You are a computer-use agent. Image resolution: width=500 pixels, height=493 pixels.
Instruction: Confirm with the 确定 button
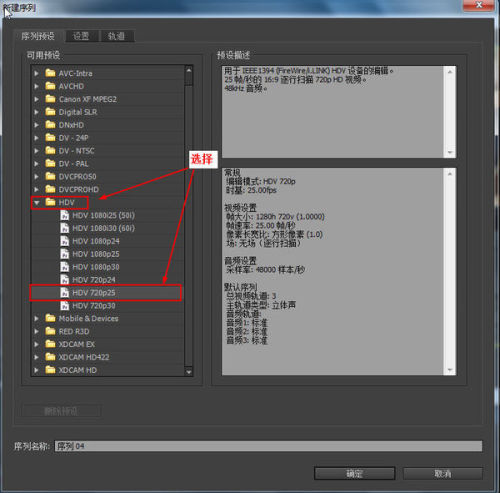354,473
